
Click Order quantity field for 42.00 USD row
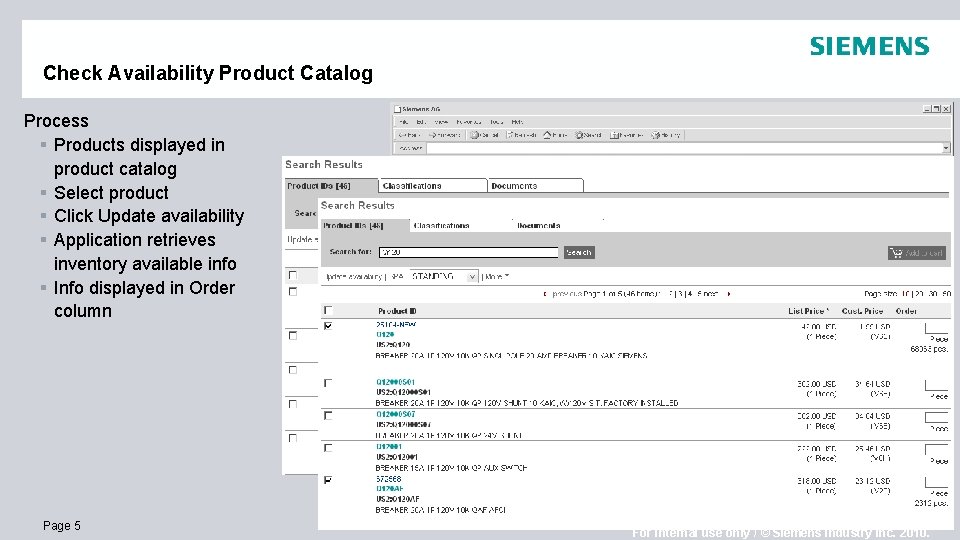[936, 328]
